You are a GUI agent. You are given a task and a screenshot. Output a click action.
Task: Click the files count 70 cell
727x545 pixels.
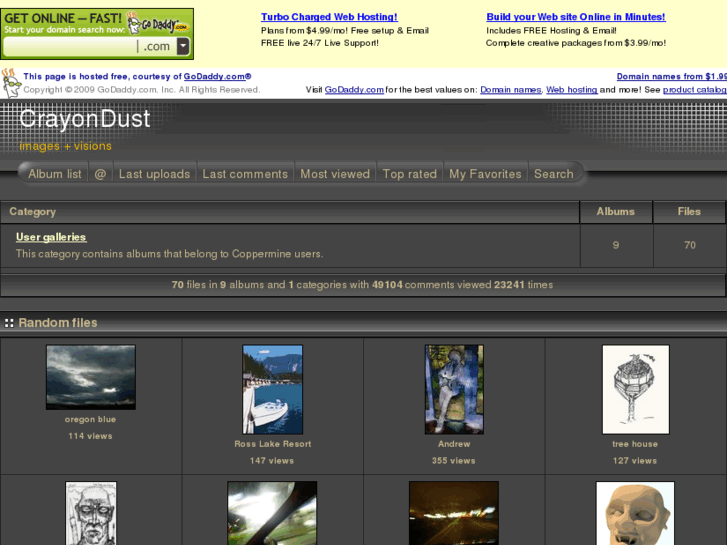coord(690,245)
